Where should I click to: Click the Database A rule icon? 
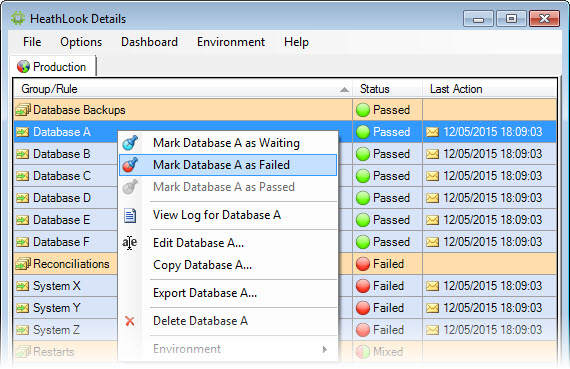click(23, 132)
